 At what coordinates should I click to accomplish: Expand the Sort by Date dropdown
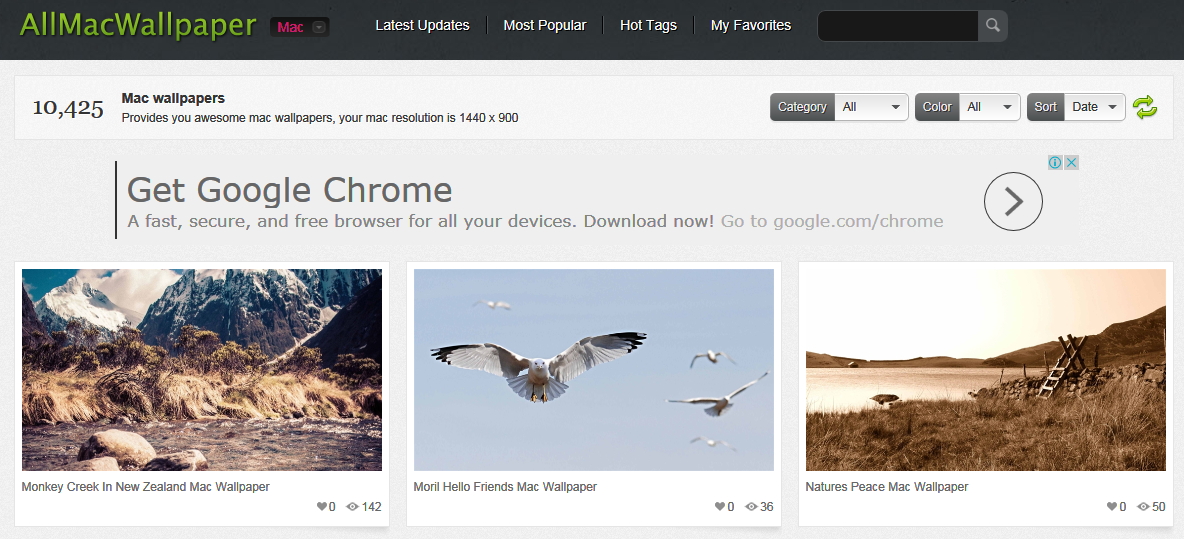pos(1095,107)
